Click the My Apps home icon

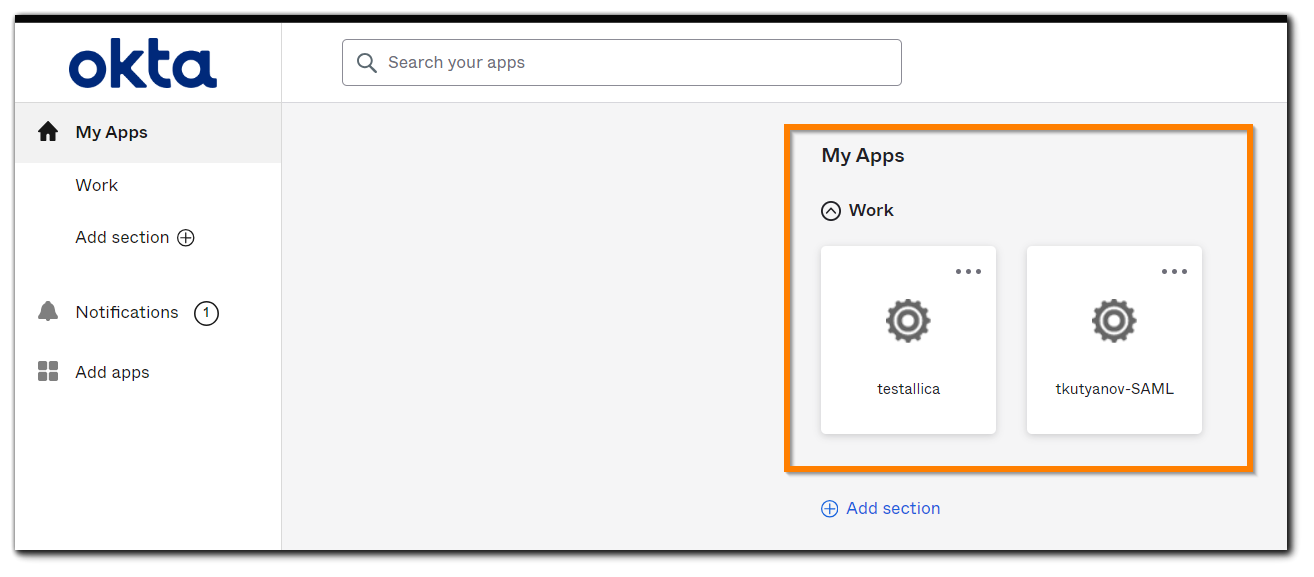(48, 132)
